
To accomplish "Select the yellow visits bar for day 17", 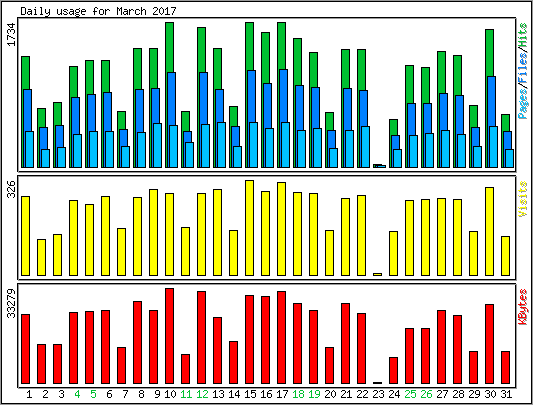I will [x=281, y=229].
